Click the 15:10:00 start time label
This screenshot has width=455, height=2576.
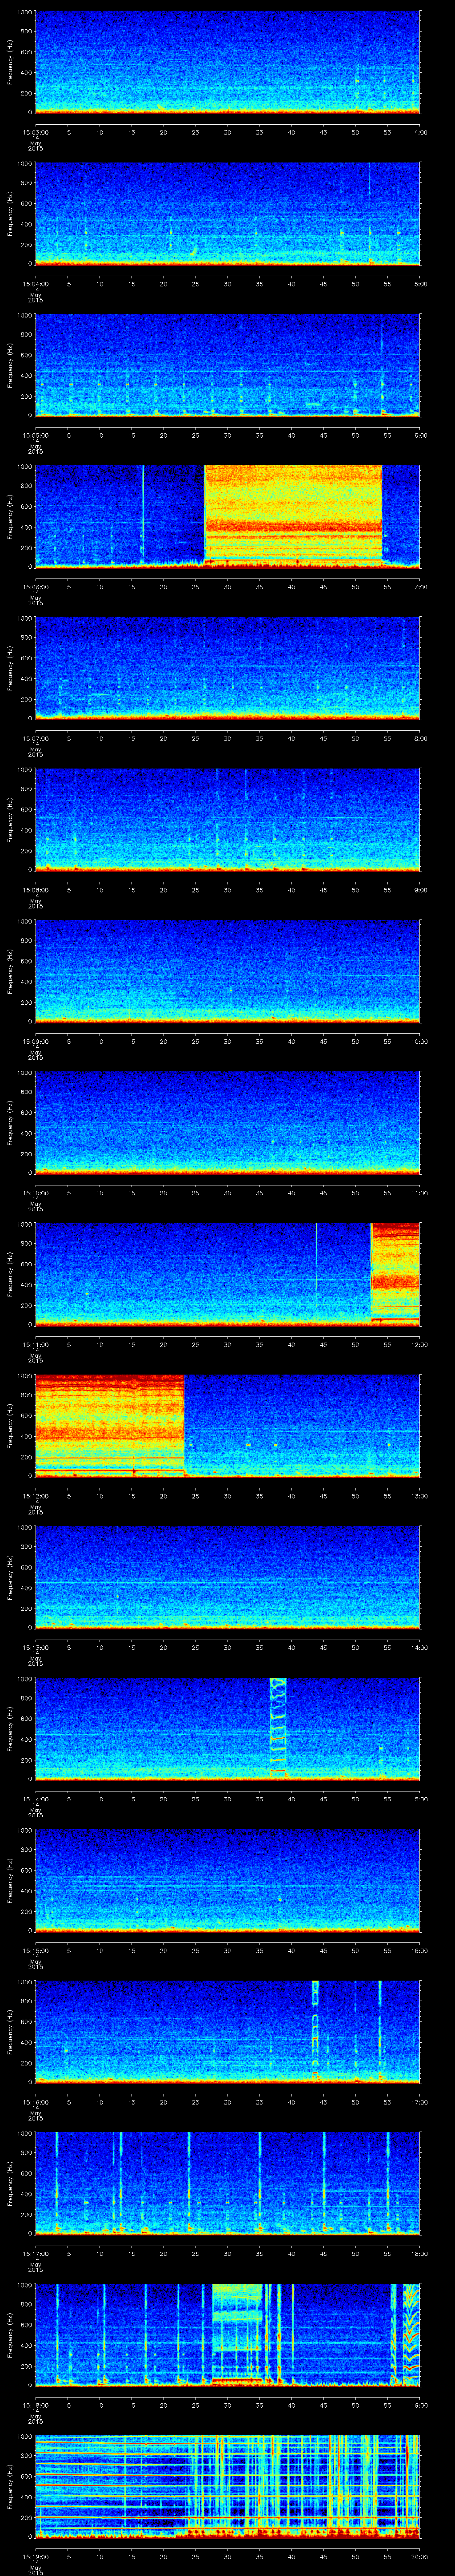tap(35, 1193)
